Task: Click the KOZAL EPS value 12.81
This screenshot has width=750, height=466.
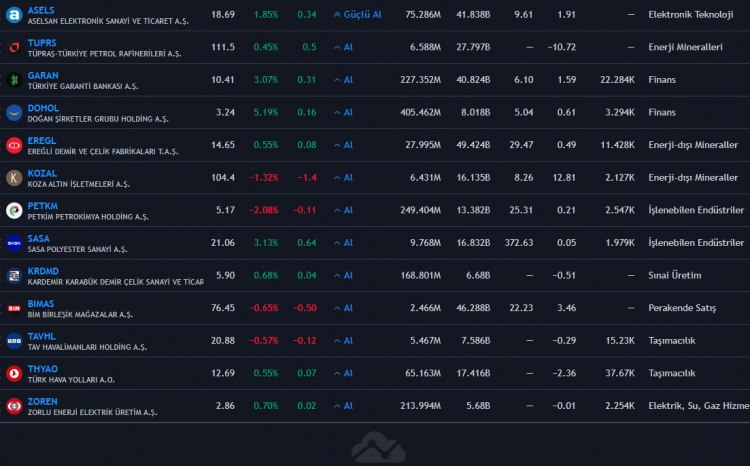Action: 563,178
